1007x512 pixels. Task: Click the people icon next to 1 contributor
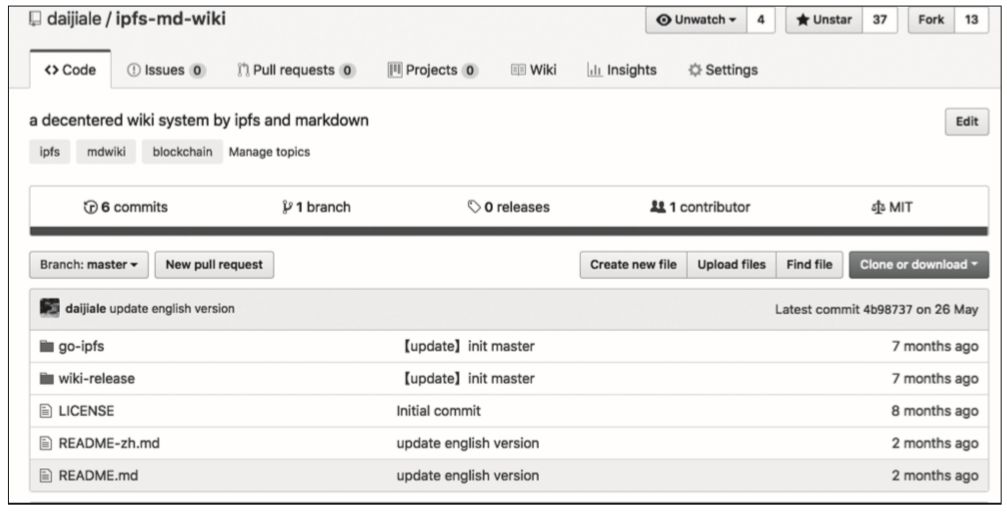658,207
